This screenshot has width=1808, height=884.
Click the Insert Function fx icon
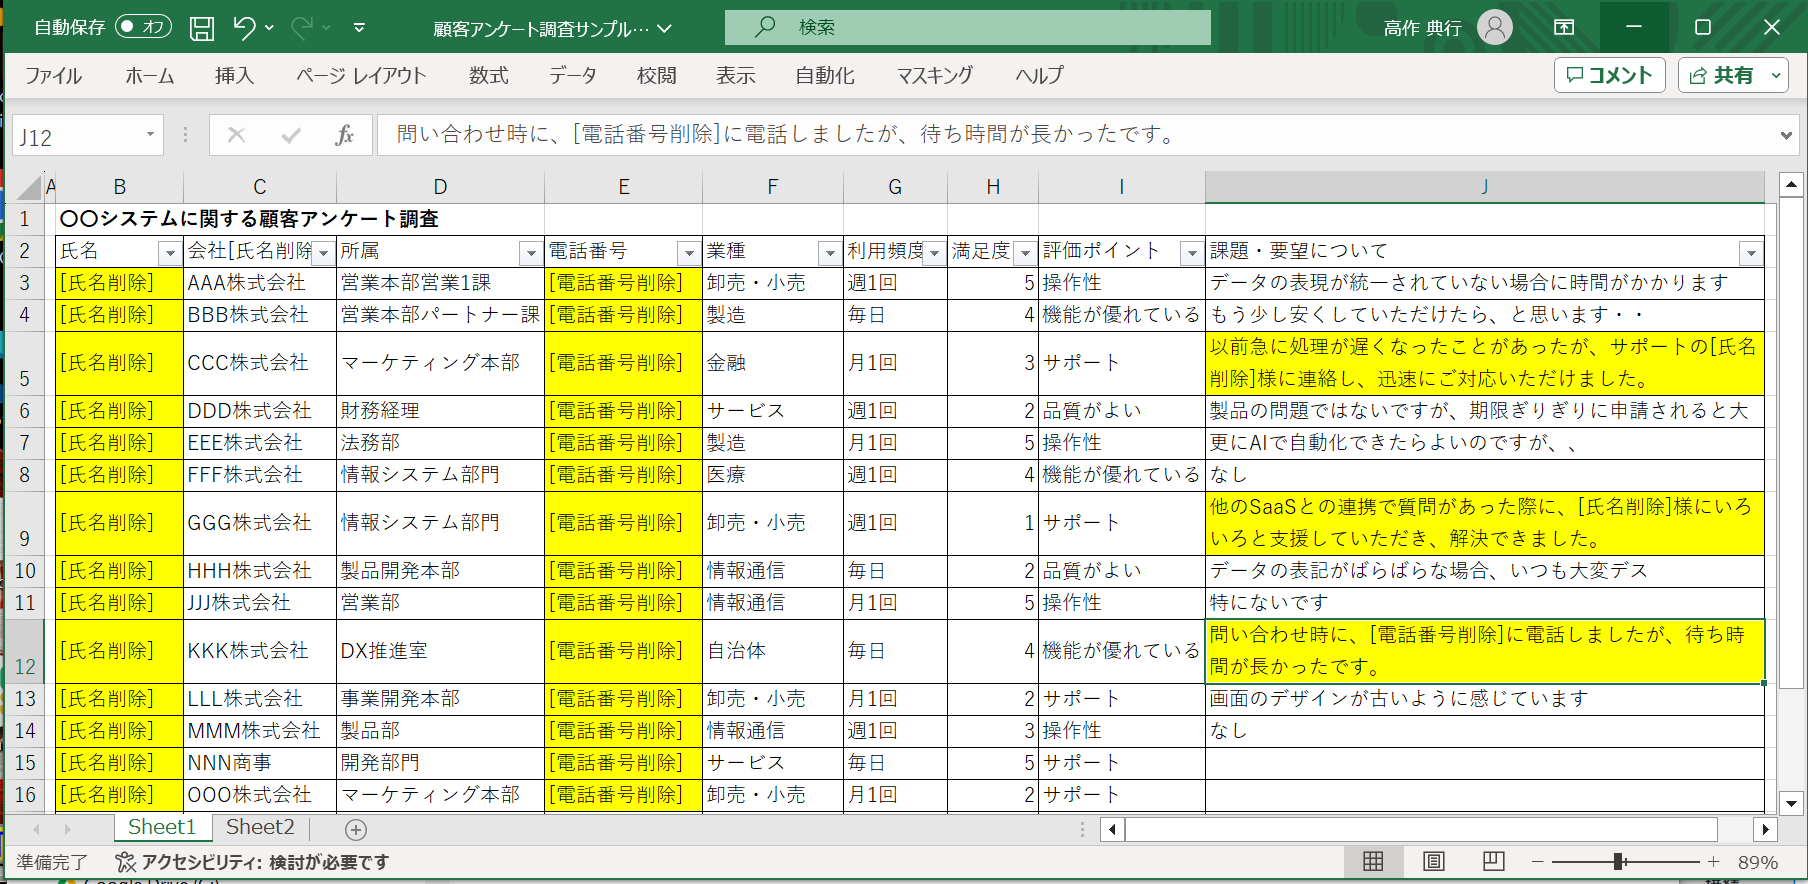tap(344, 135)
